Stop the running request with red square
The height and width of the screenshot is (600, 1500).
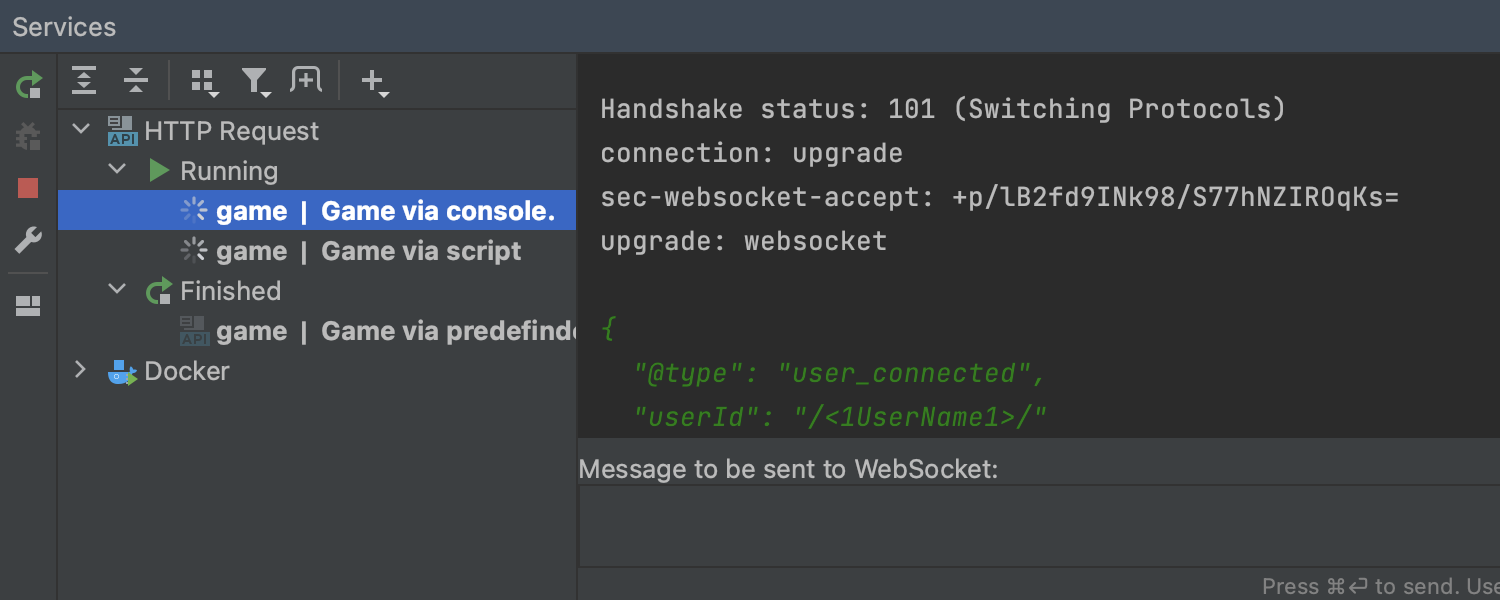(x=28, y=188)
